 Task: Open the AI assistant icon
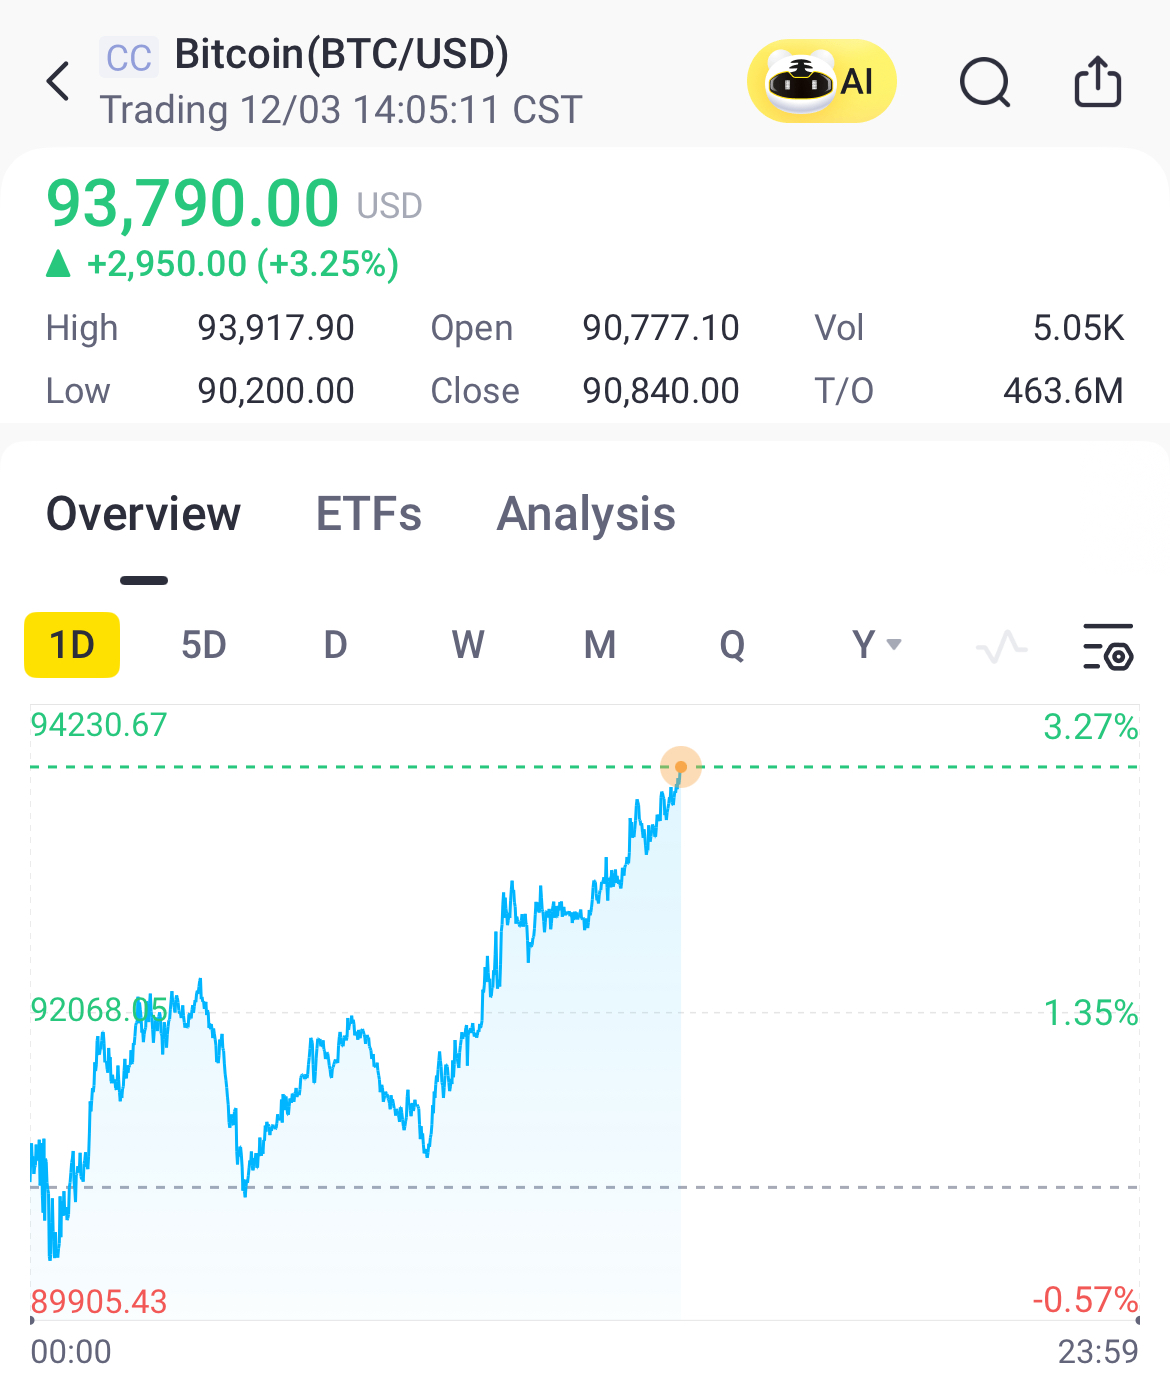(x=821, y=81)
